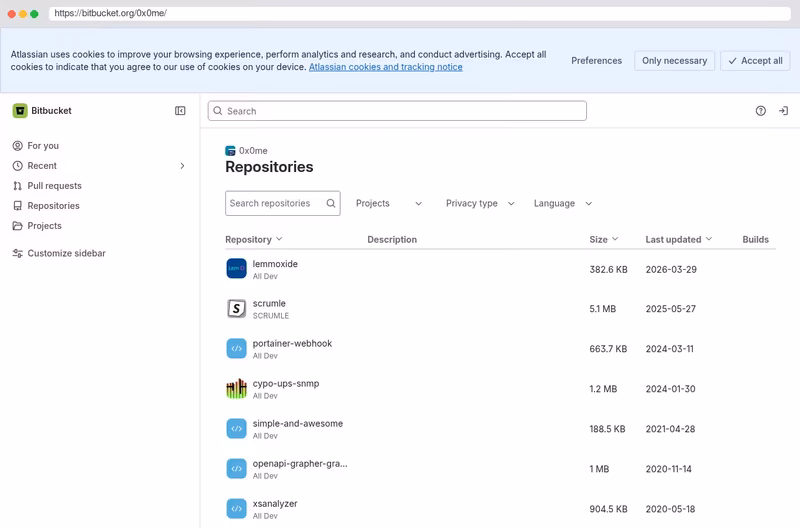Click the browser URL address bar
Viewport: 800px width, 528px height.
coord(420,13)
